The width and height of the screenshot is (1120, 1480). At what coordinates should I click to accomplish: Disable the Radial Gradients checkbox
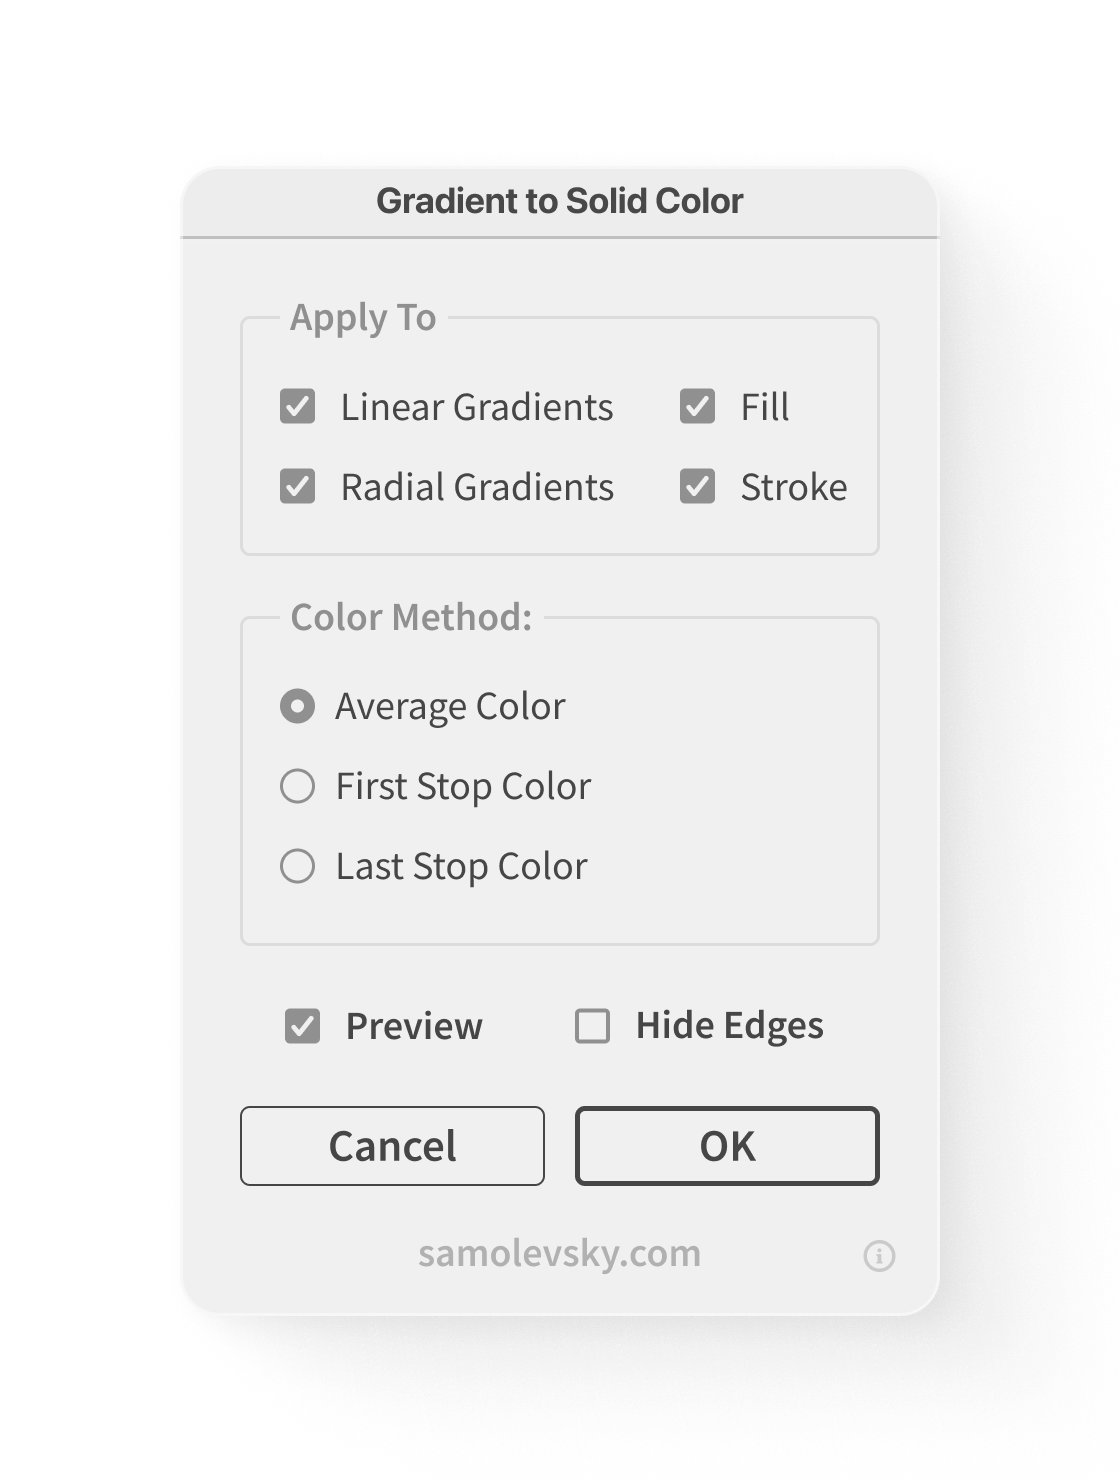pos(298,487)
